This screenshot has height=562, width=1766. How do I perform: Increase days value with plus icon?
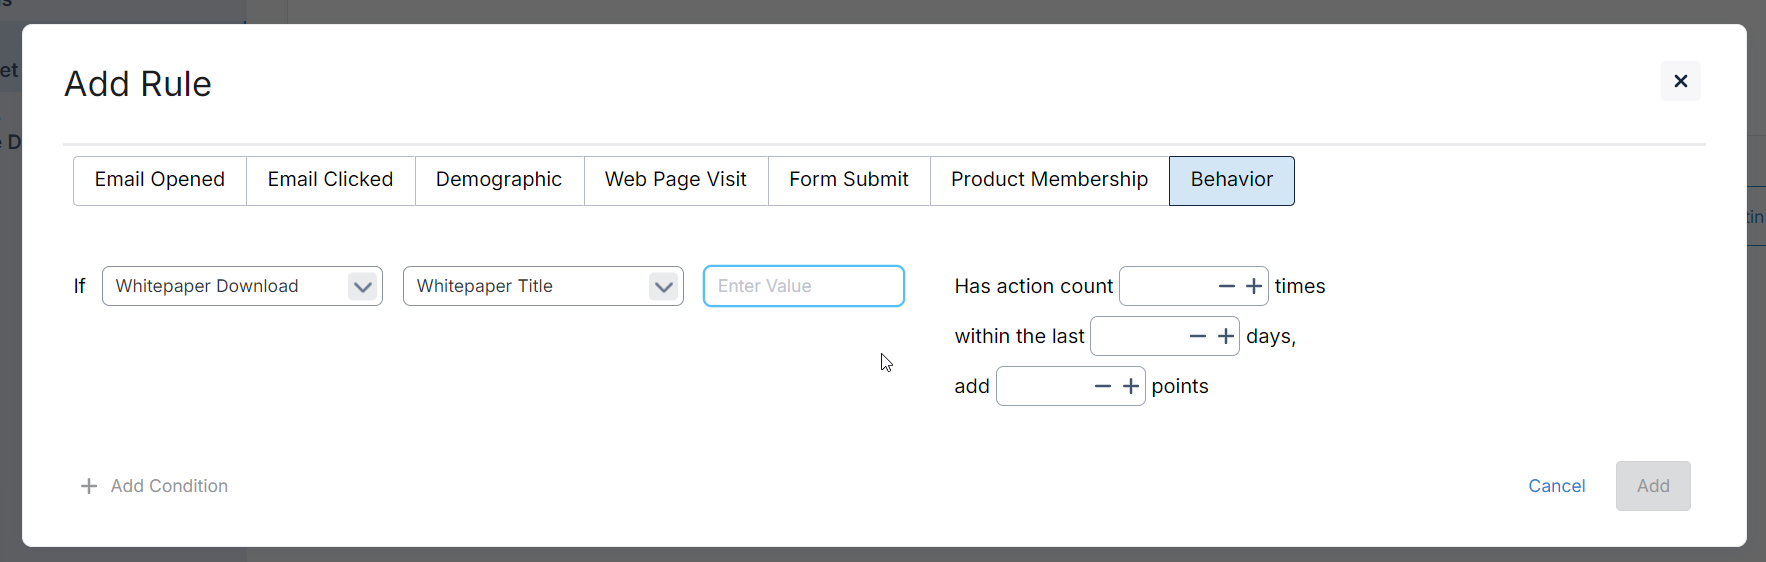pyautogui.click(x=1226, y=336)
